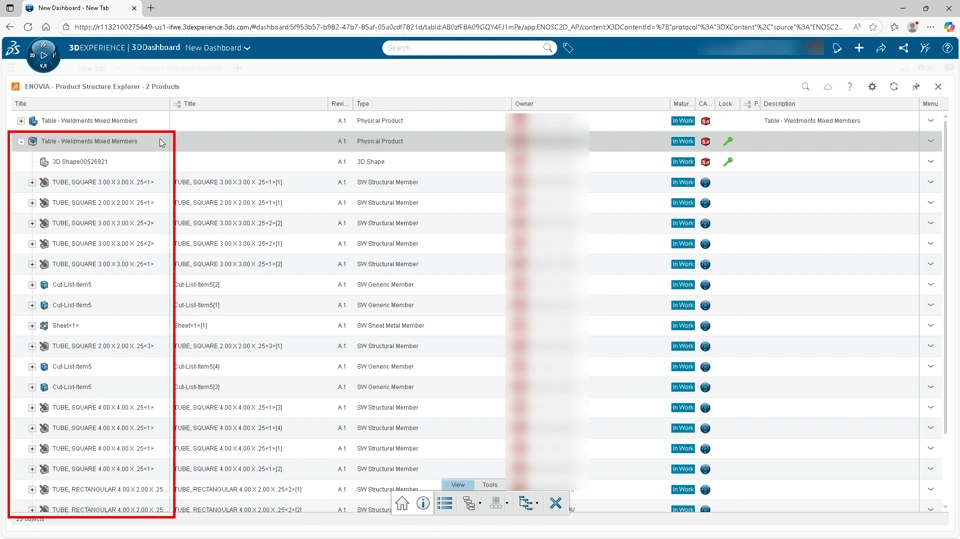Open dropdown arrow next to graph structure view icon
Image resolution: width=960 pixels, height=539 pixels.
(480, 503)
